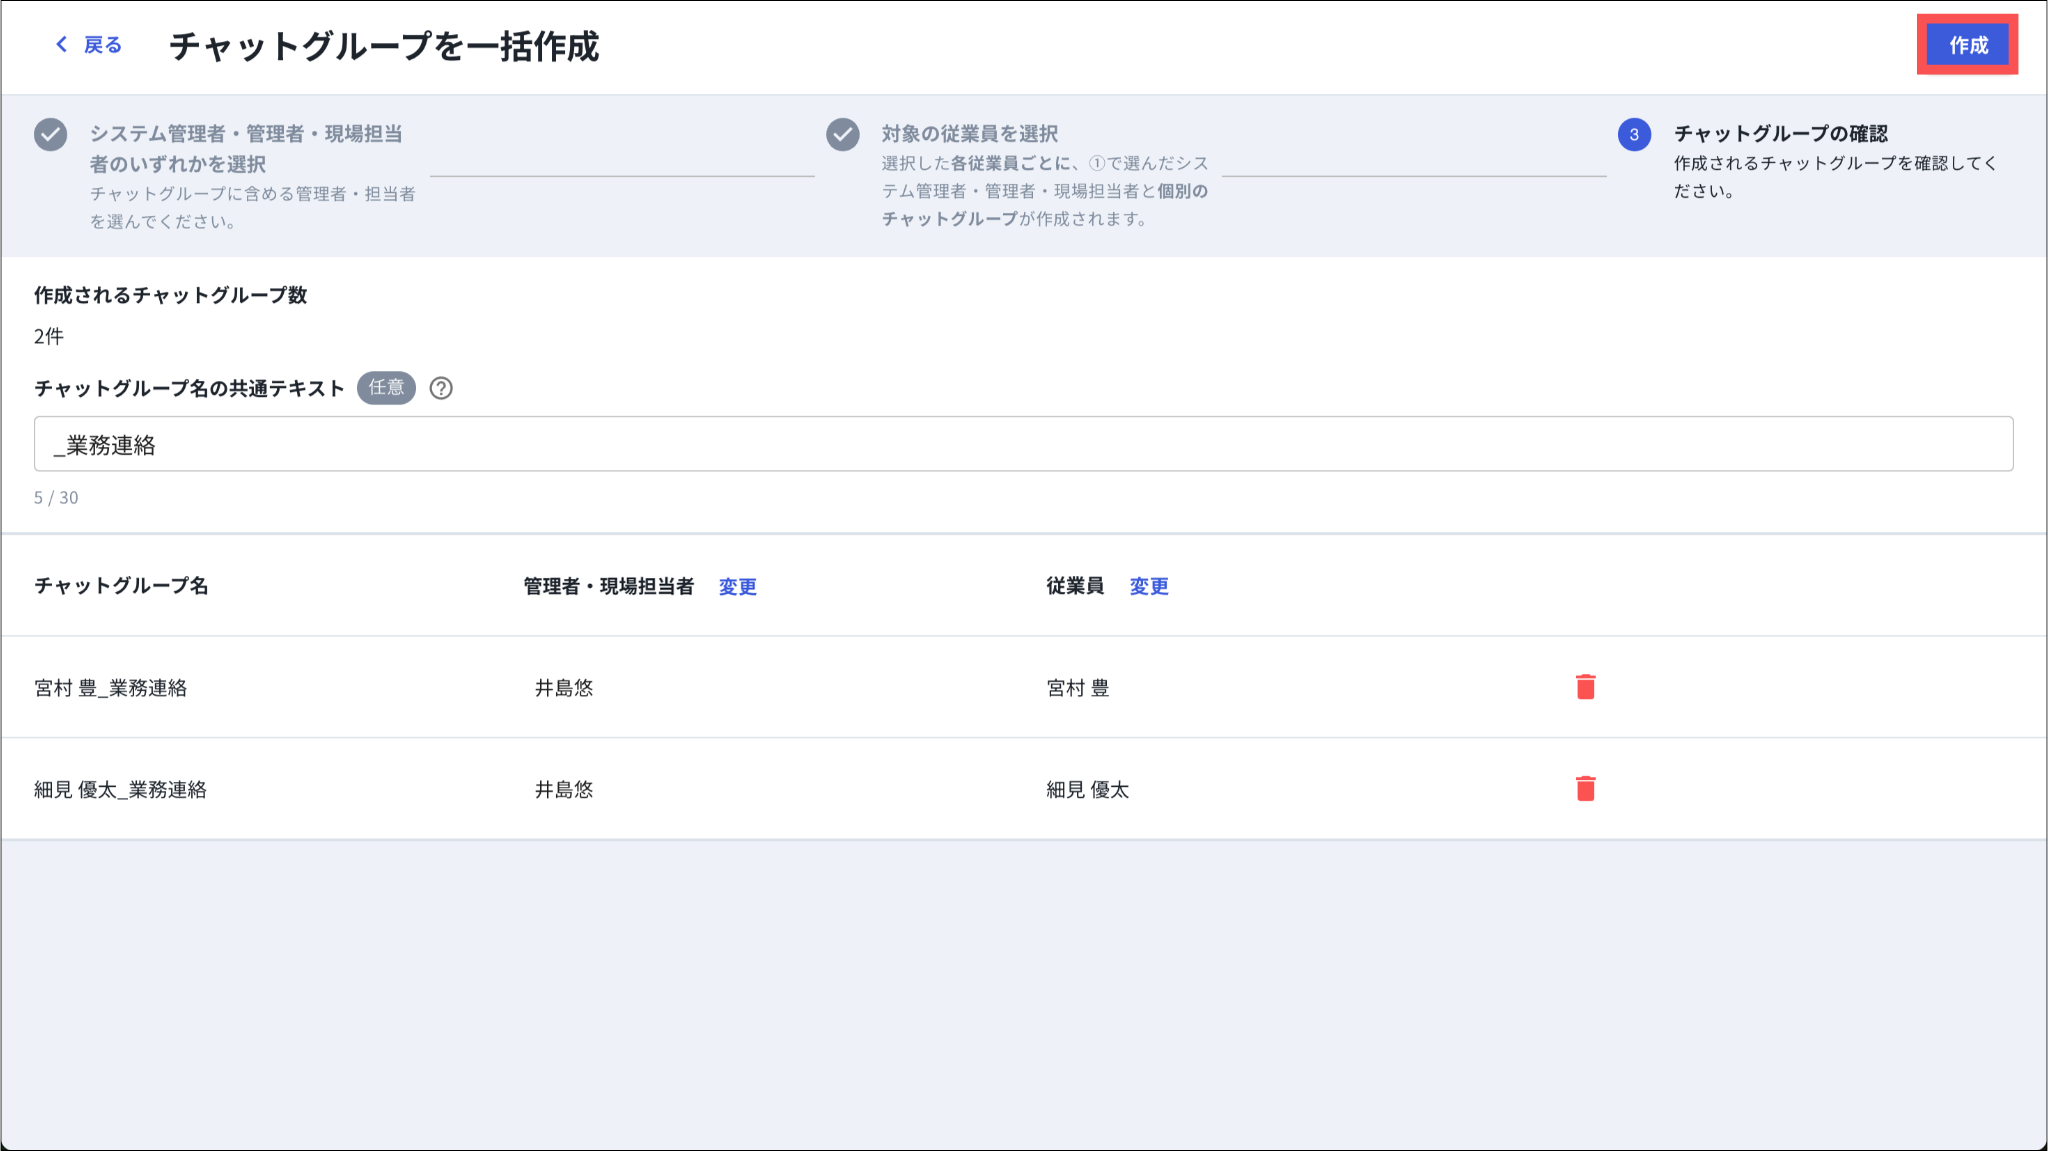Screen dimensions: 2048x1151
Task: Click chat group name 細見 優太_業務連絡
Action: (x=121, y=790)
